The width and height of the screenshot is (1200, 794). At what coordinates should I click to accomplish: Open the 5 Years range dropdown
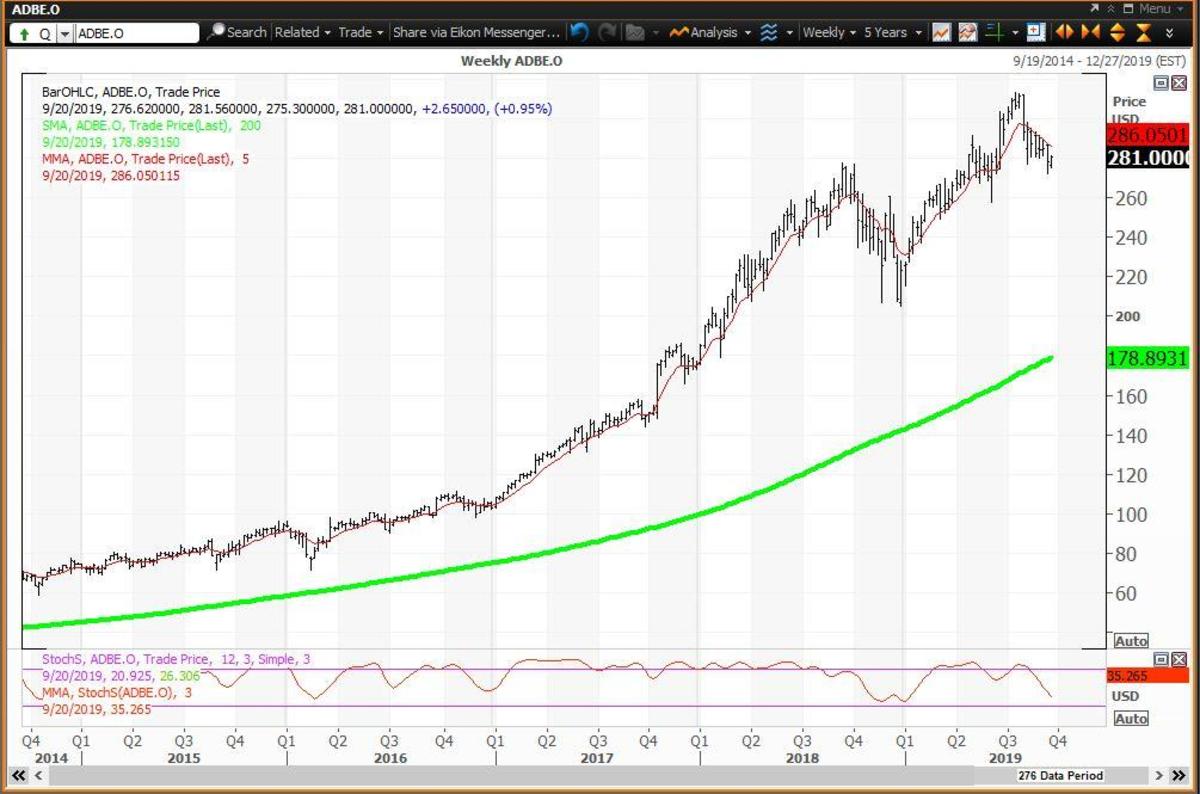(890, 32)
